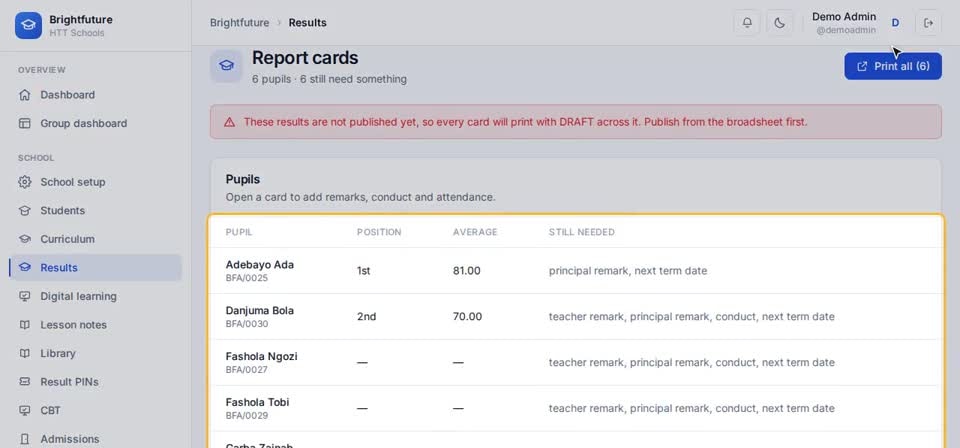Click the School setup gear icon

click(x=24, y=182)
